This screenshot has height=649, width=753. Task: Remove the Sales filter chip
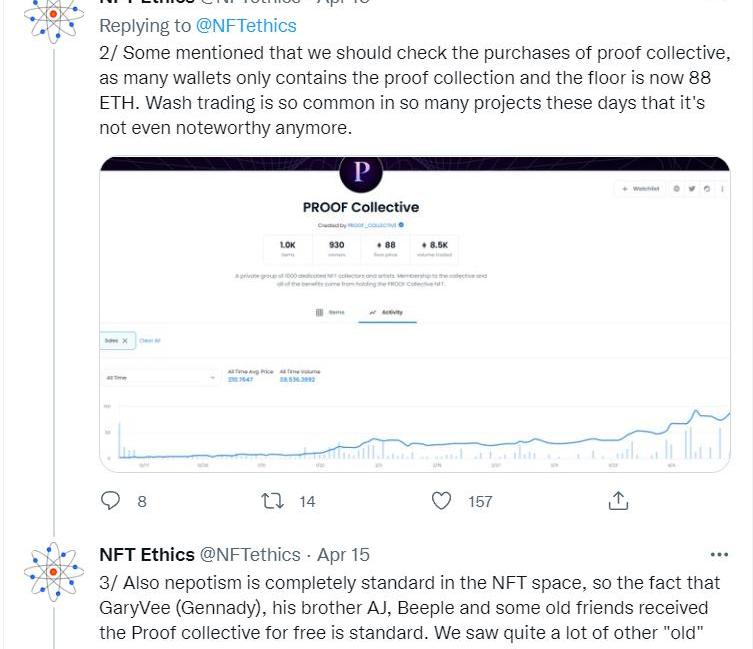coord(125,341)
